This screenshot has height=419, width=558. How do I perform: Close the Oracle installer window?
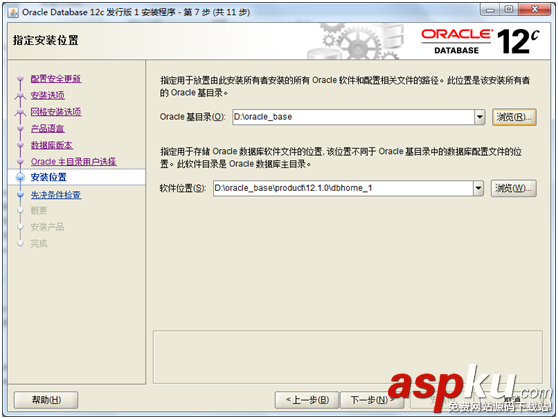pyautogui.click(x=535, y=10)
